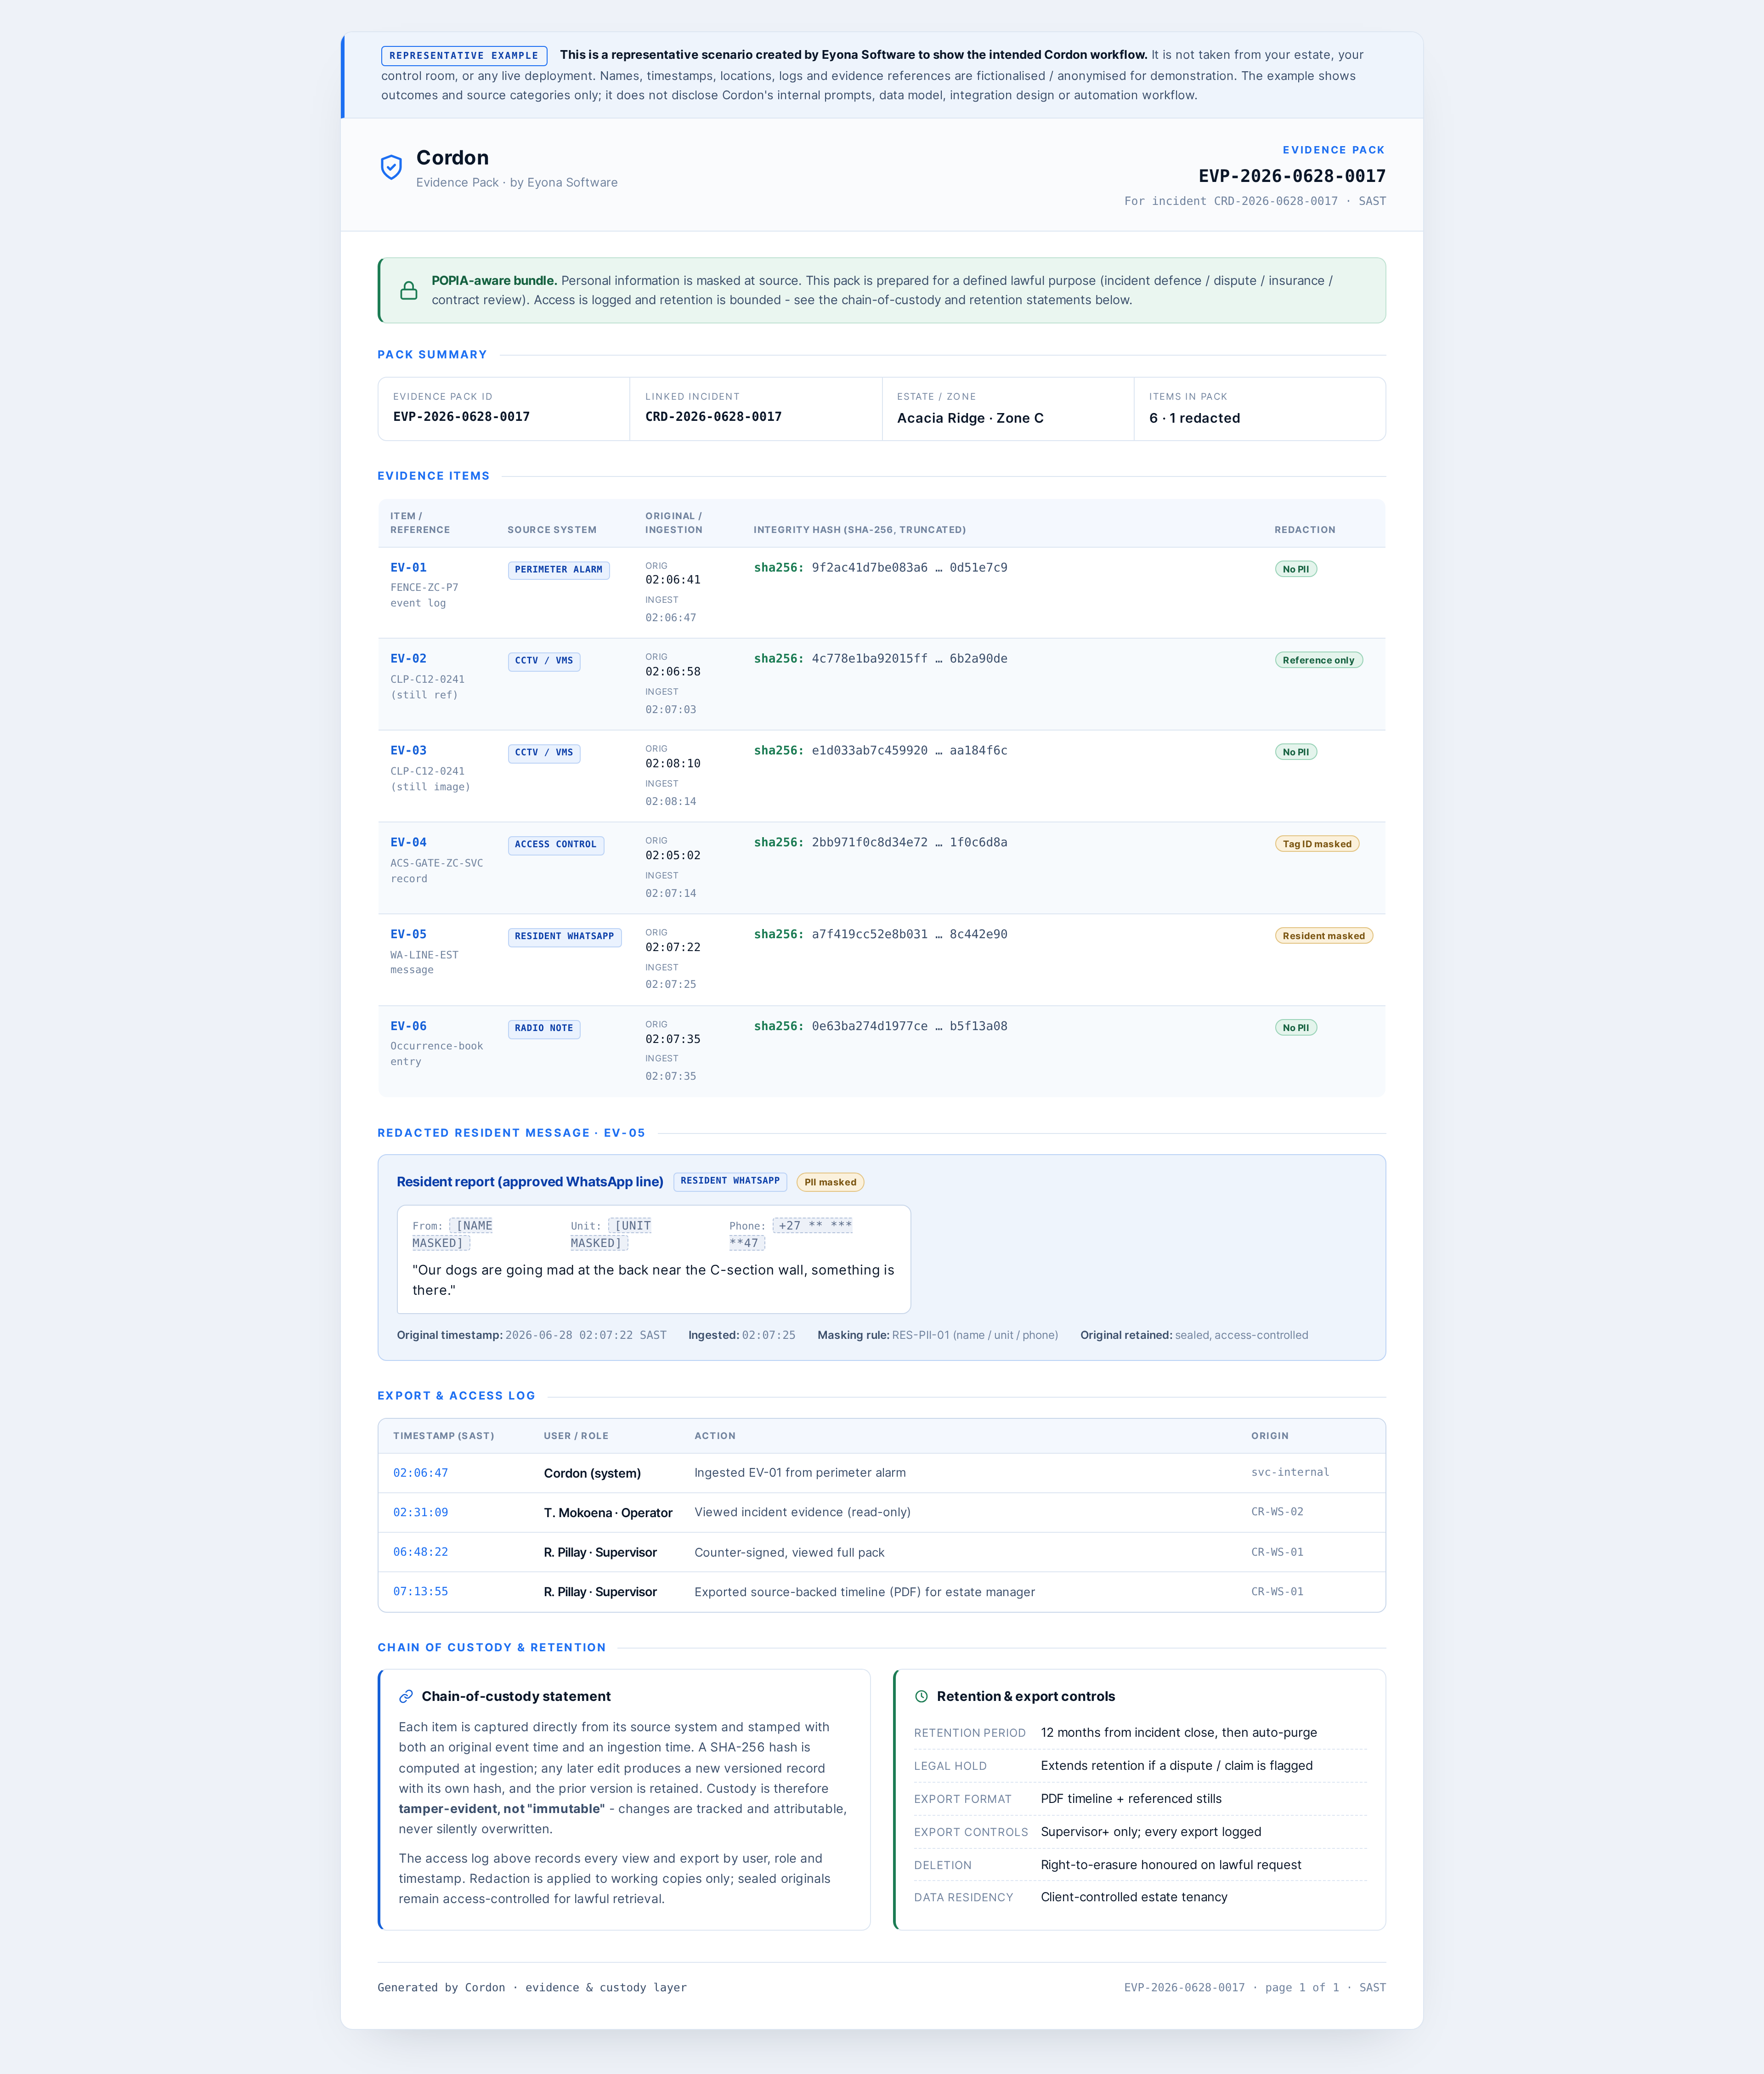Click the 02:31:09 access log timestamp
The height and width of the screenshot is (2074, 1764).
[x=420, y=1513]
